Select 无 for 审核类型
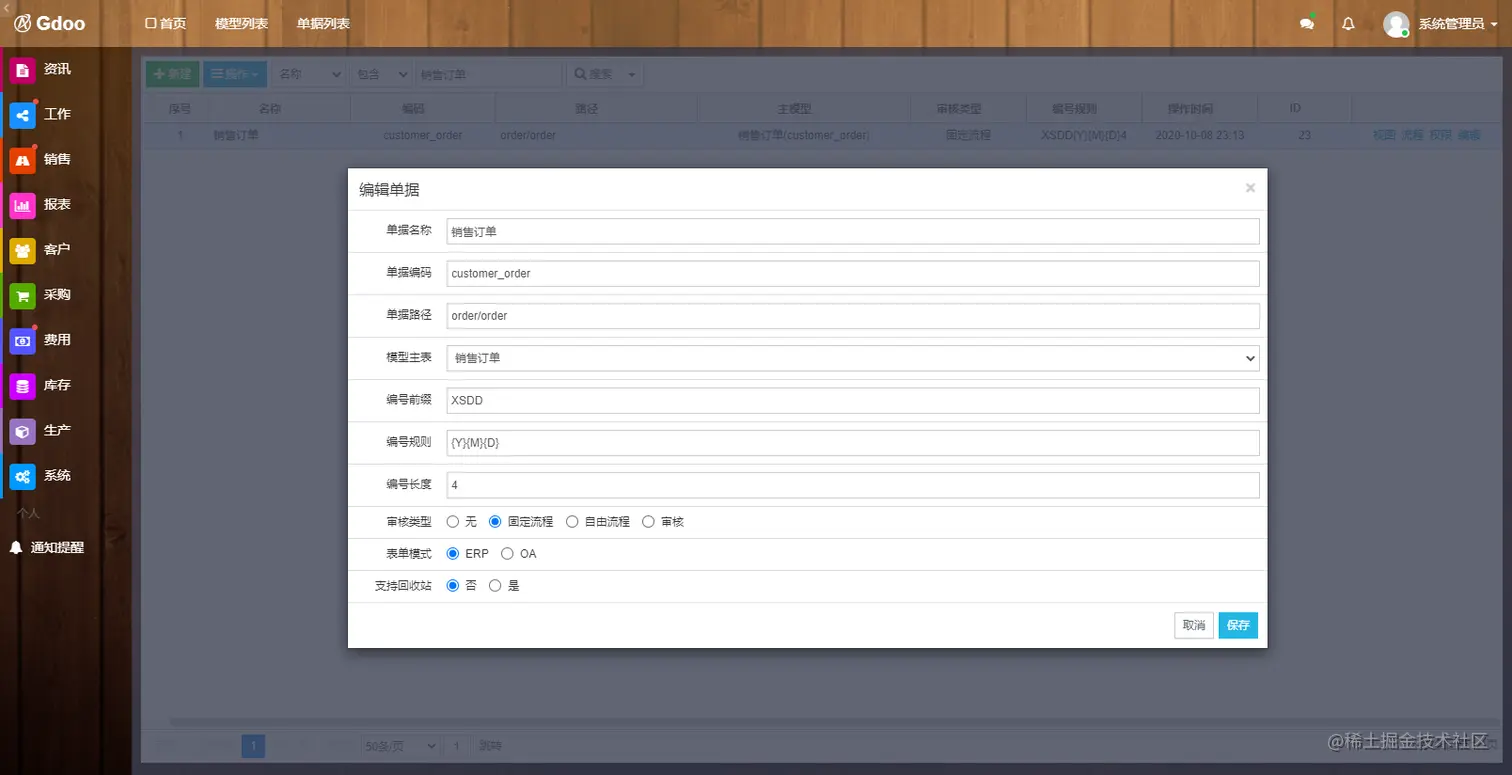This screenshot has height=775, width=1512. pyautogui.click(x=453, y=521)
